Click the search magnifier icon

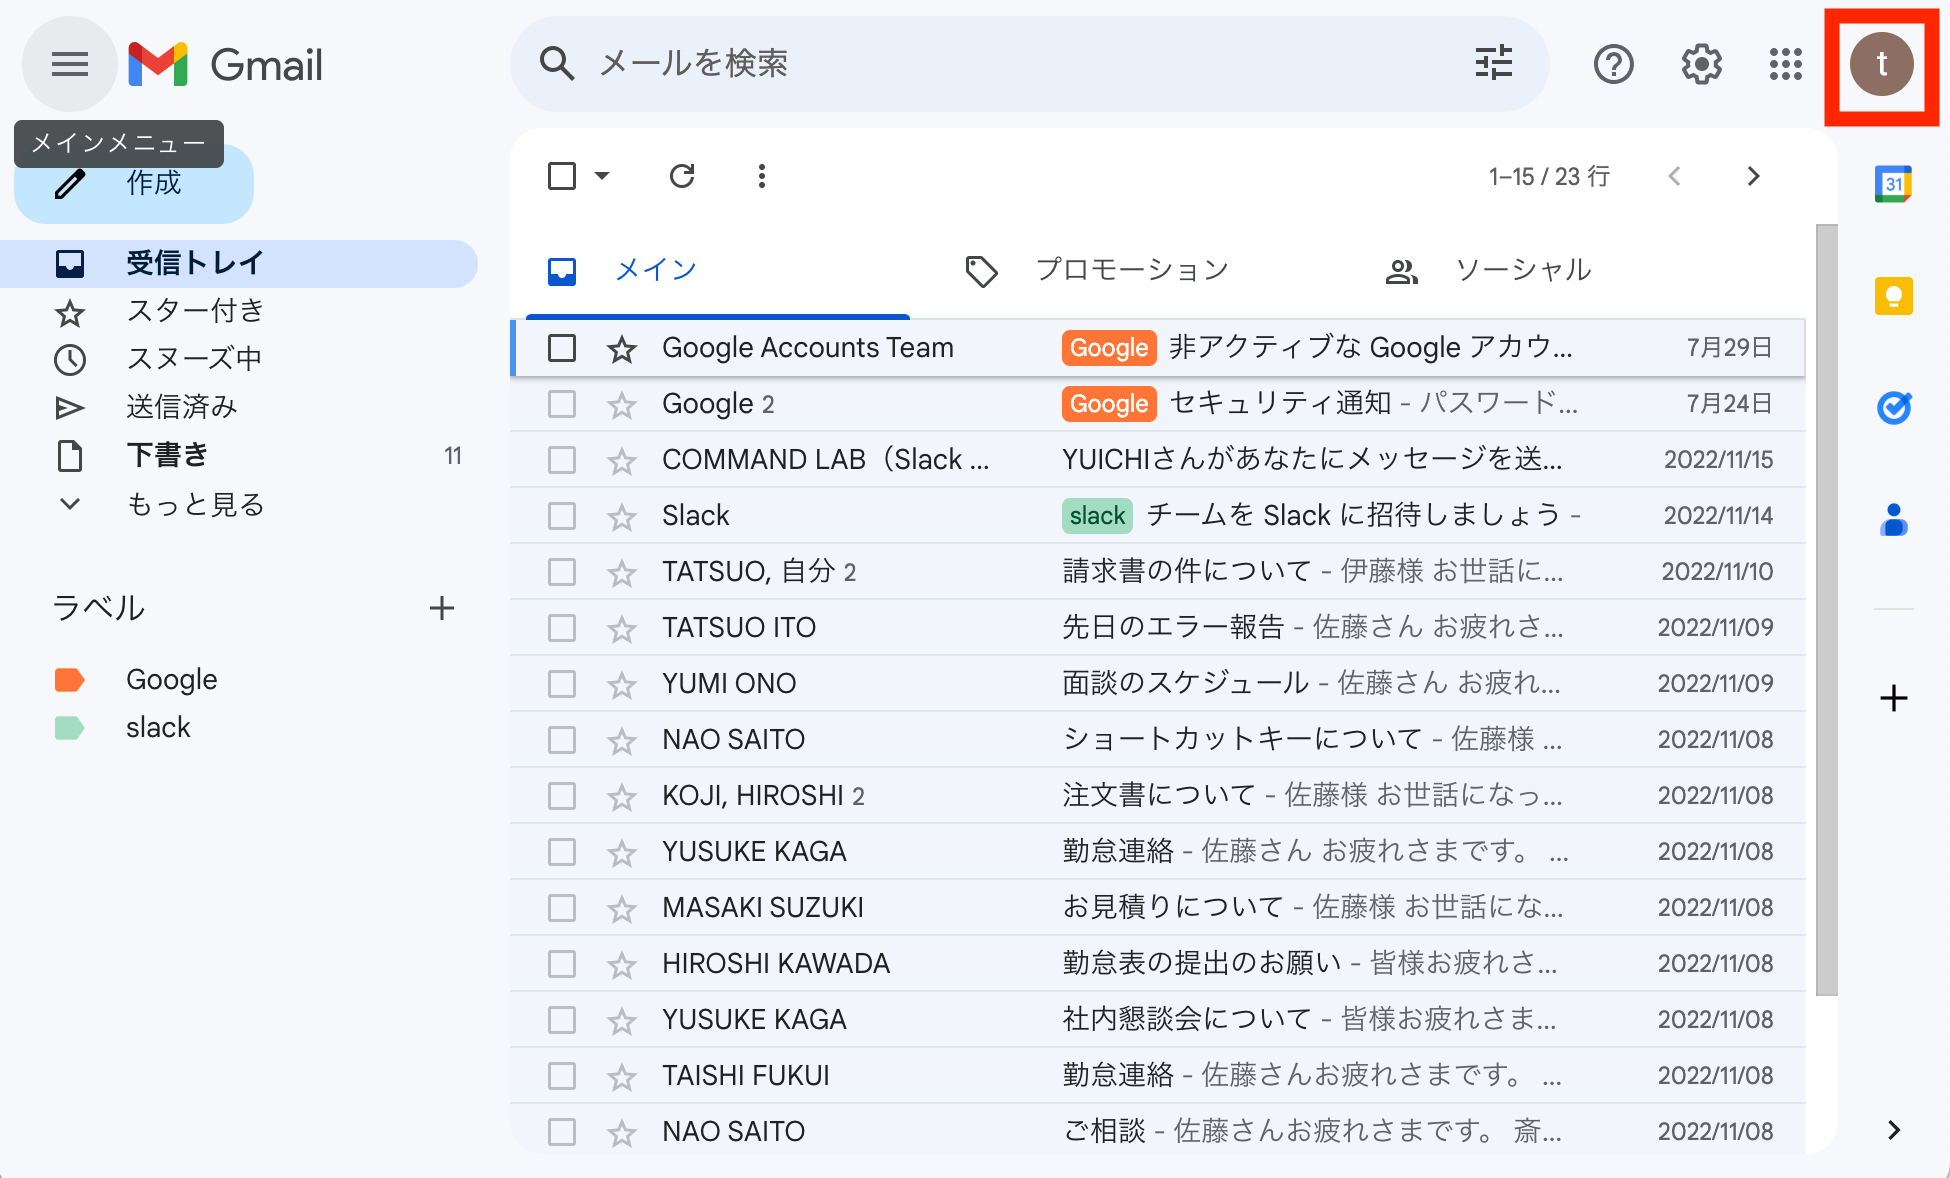(557, 64)
